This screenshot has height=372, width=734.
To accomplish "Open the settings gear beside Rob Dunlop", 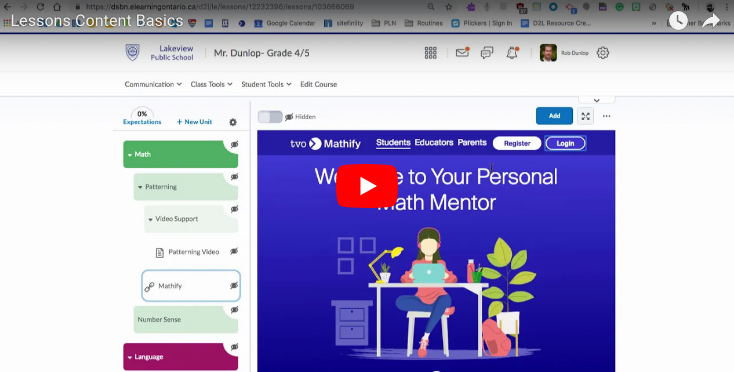I will [603, 53].
